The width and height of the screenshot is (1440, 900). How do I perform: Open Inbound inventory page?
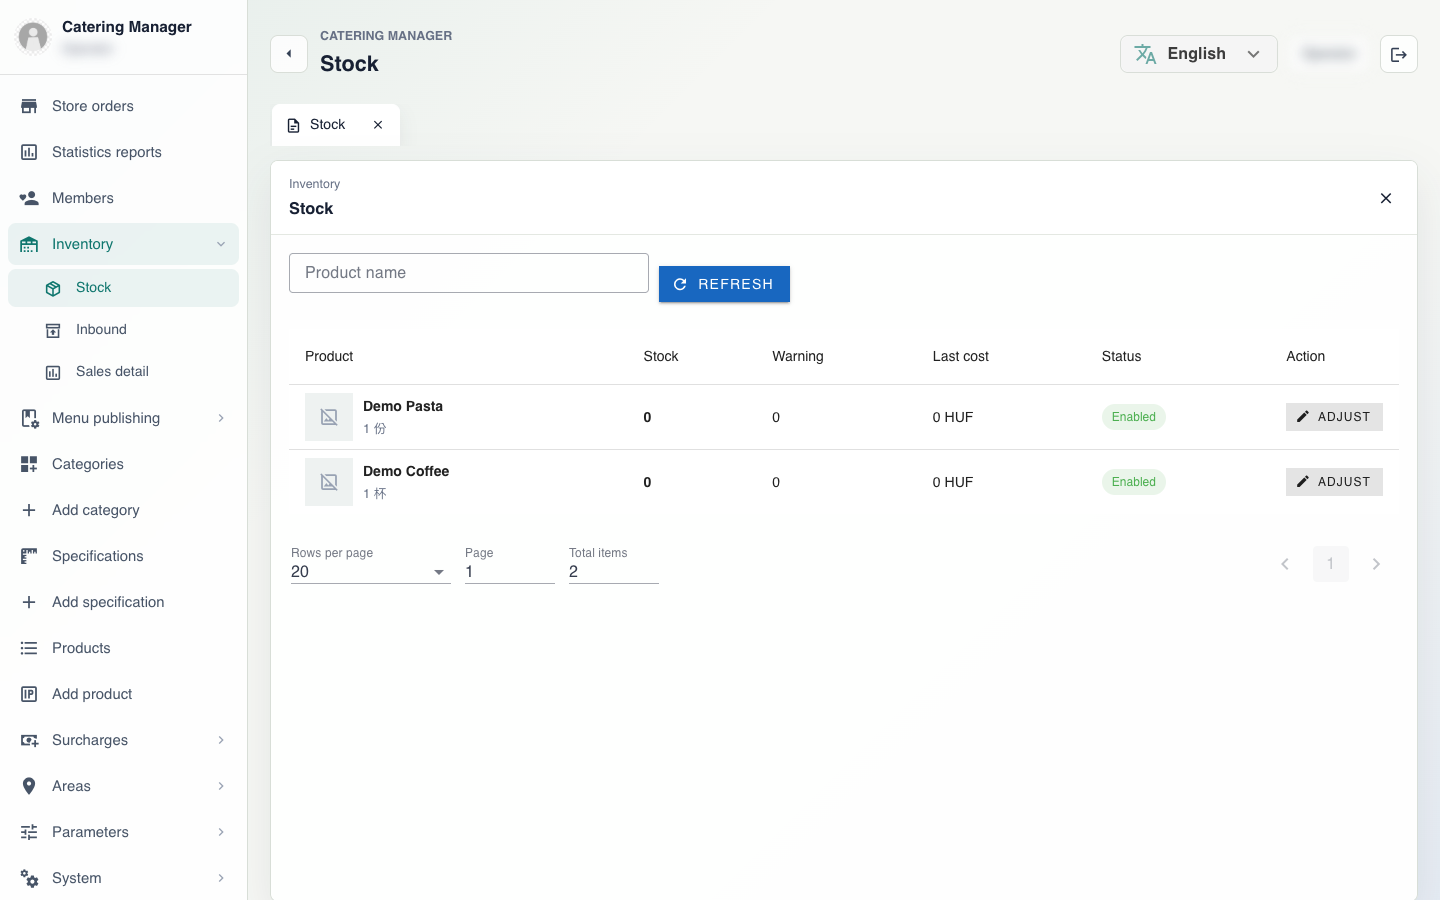(x=123, y=330)
